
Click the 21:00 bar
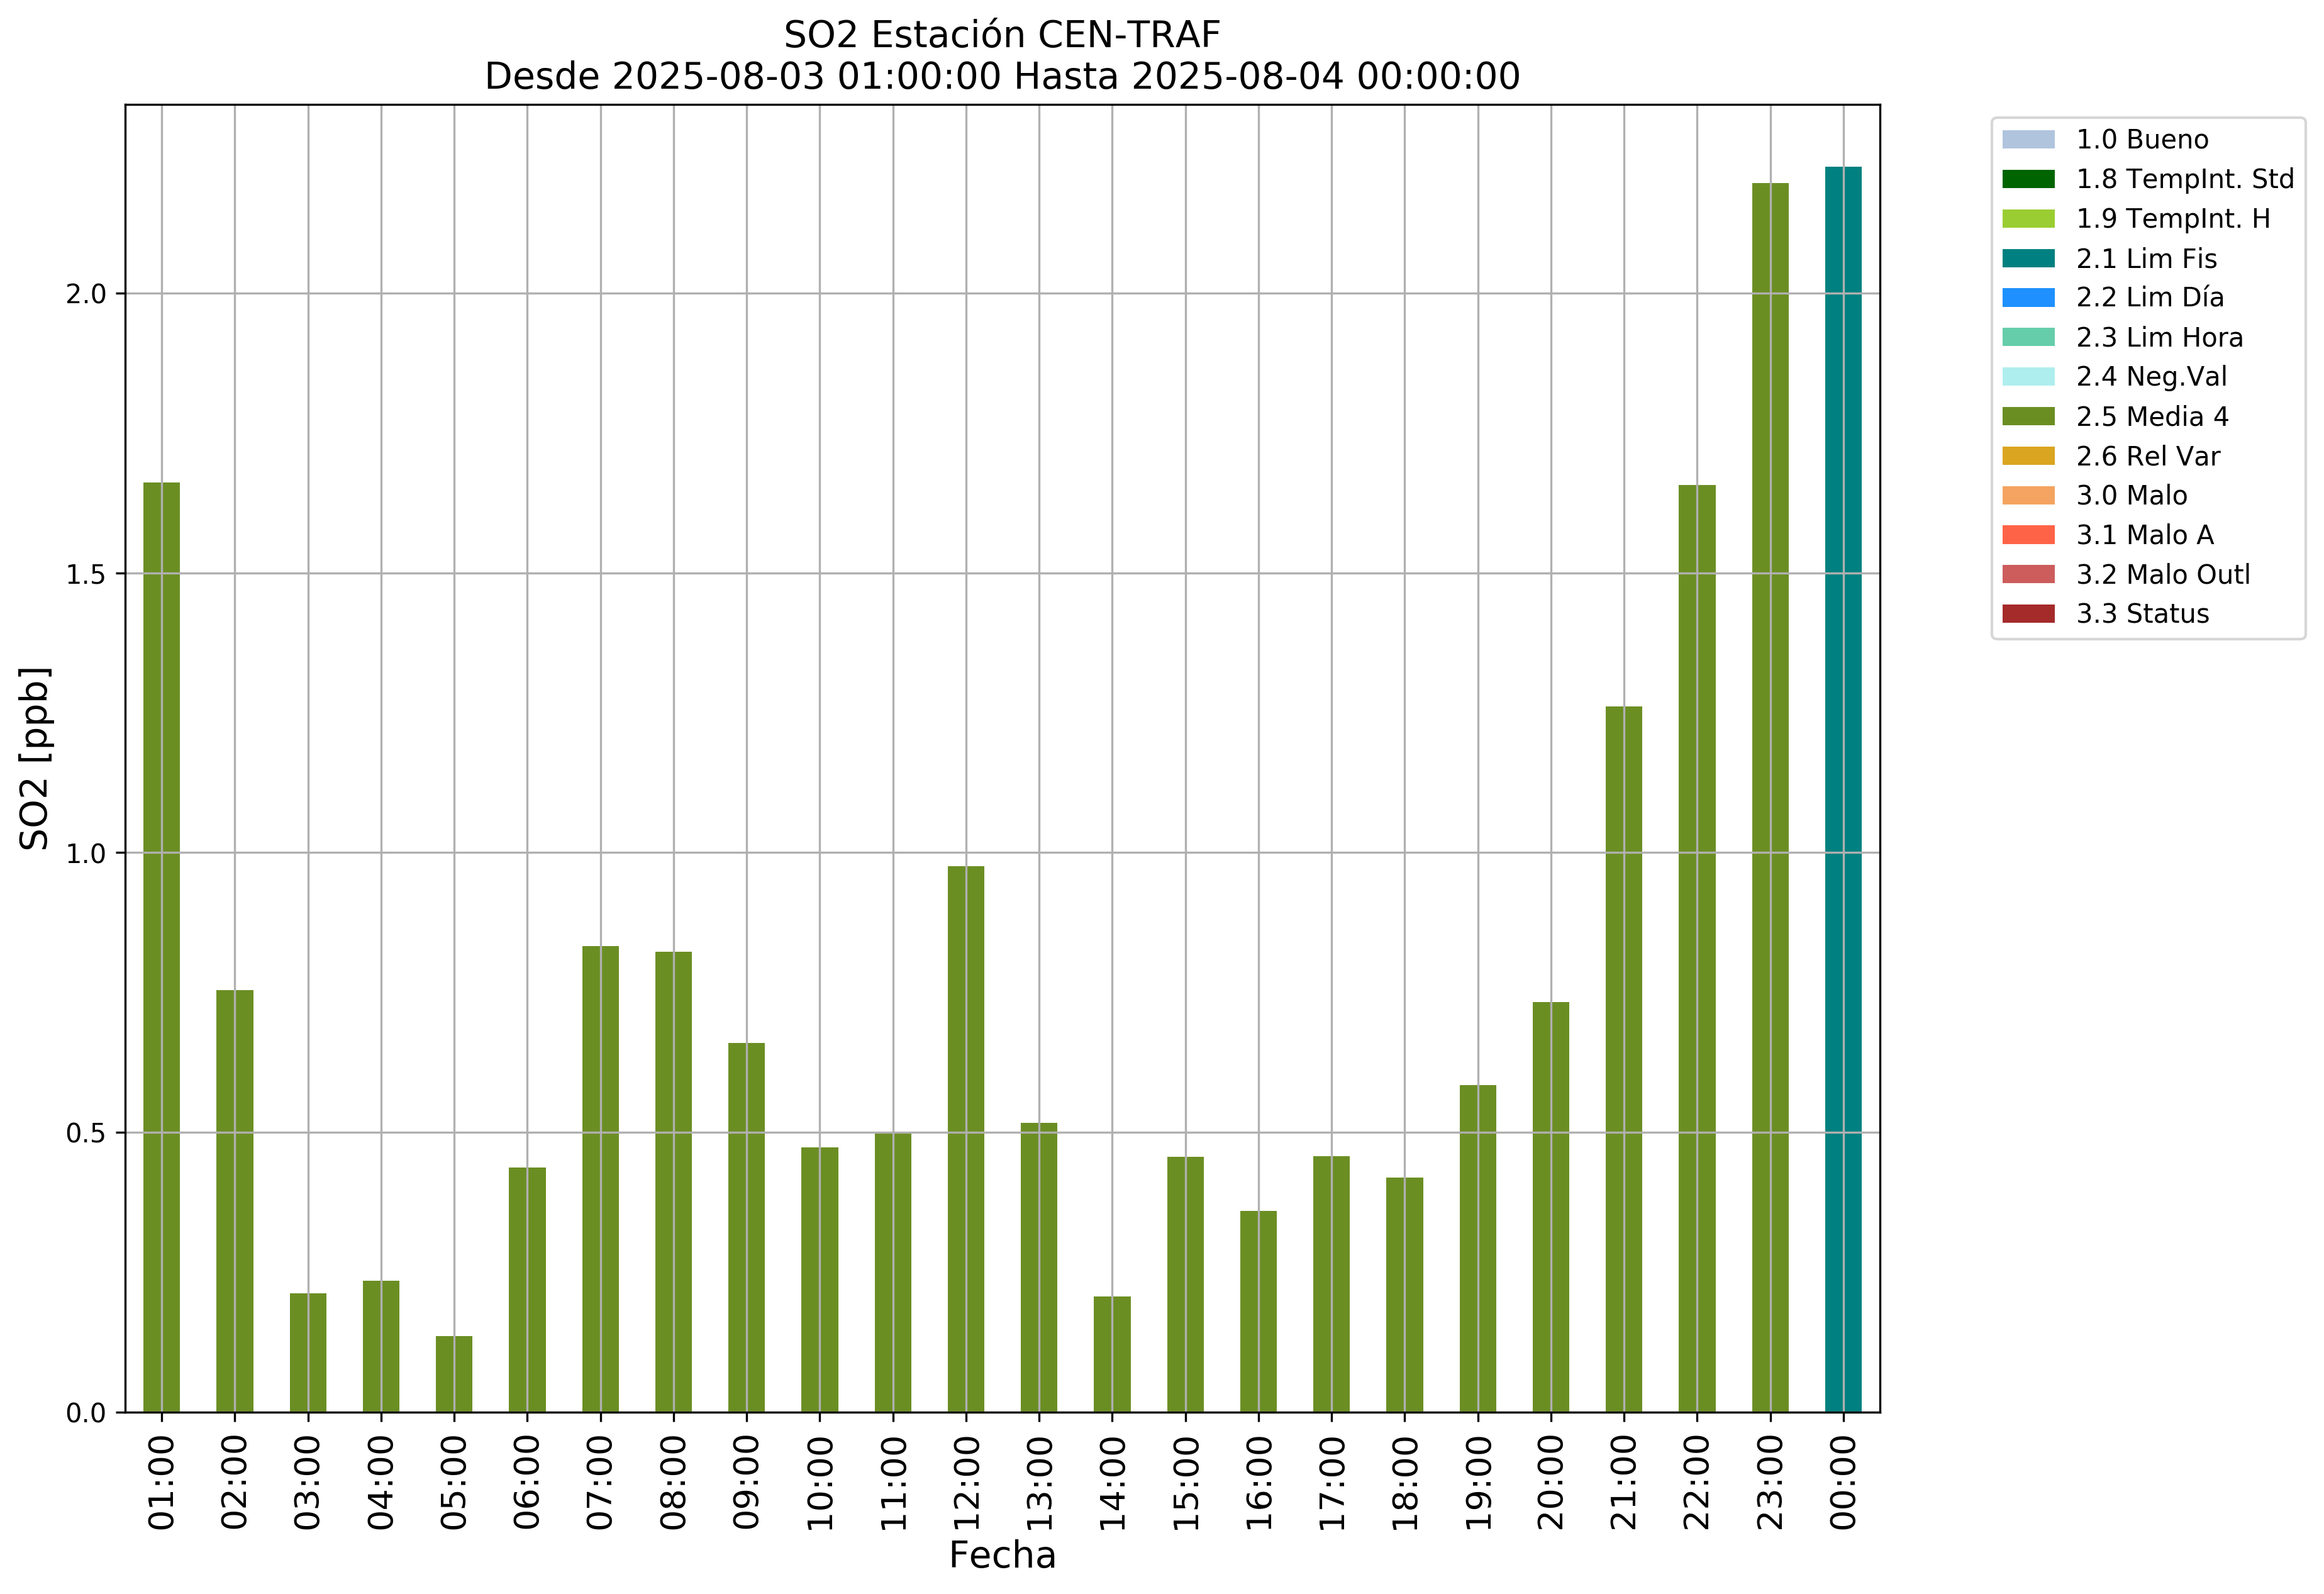point(1623,1060)
